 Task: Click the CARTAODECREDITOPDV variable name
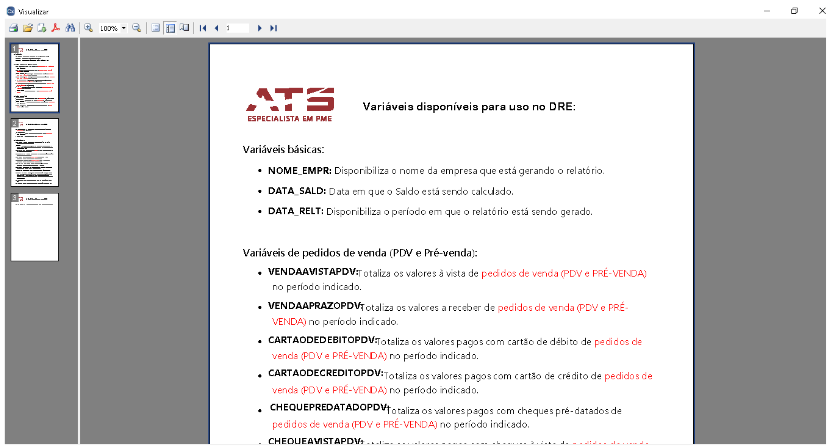pos(326,373)
